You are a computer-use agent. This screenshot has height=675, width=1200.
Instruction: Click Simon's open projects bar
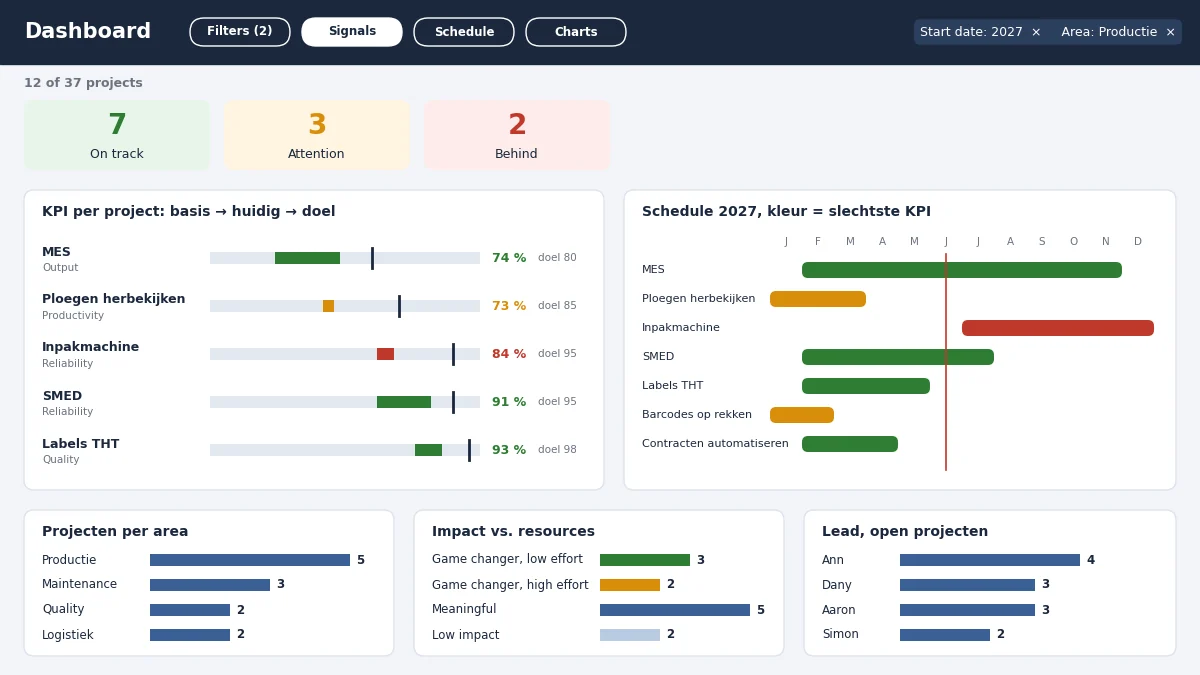[x=945, y=635]
